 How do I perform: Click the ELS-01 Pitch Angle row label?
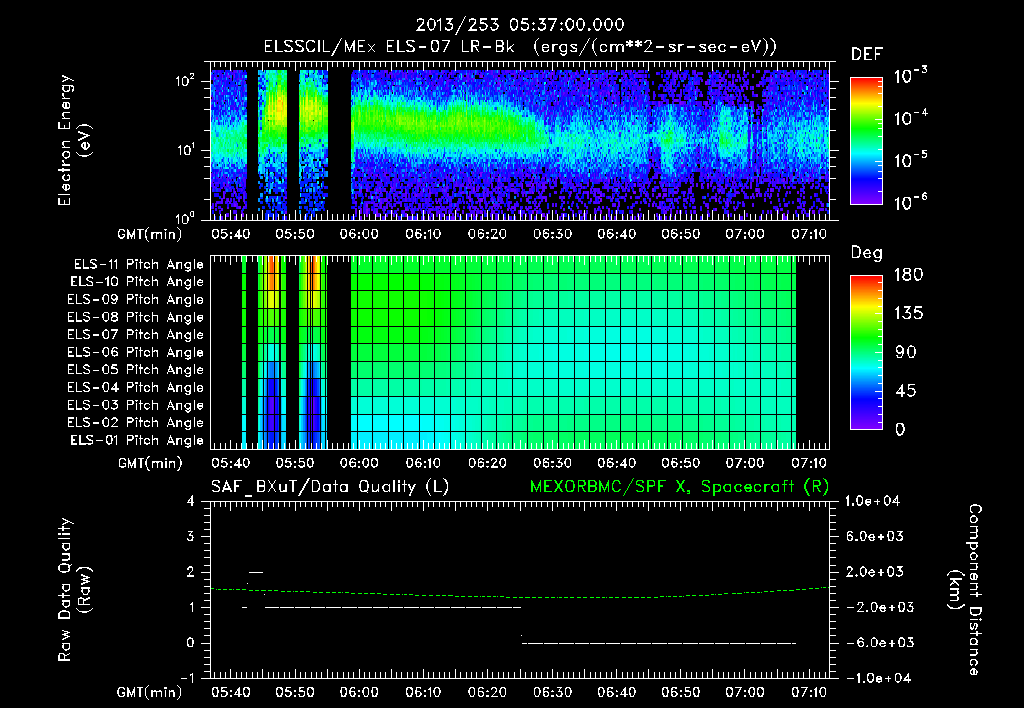[137, 440]
